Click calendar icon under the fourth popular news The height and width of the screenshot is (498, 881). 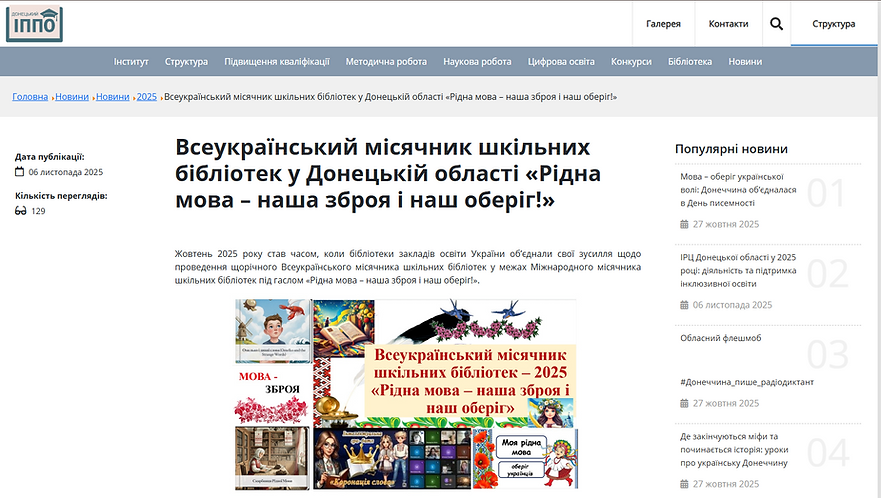pyautogui.click(x=684, y=484)
